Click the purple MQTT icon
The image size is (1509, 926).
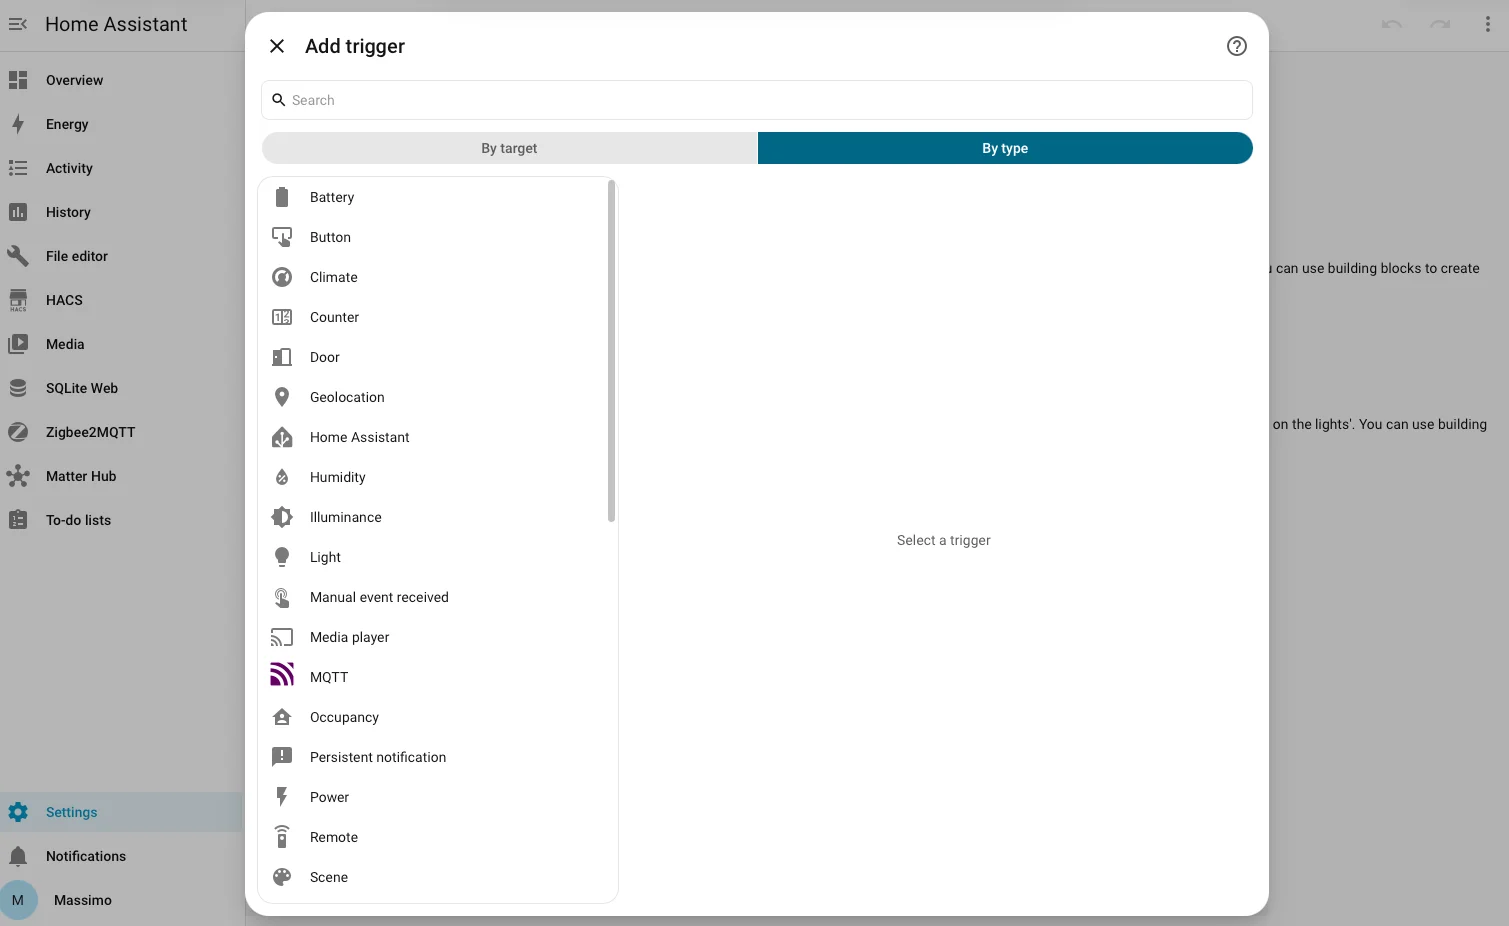[282, 675]
